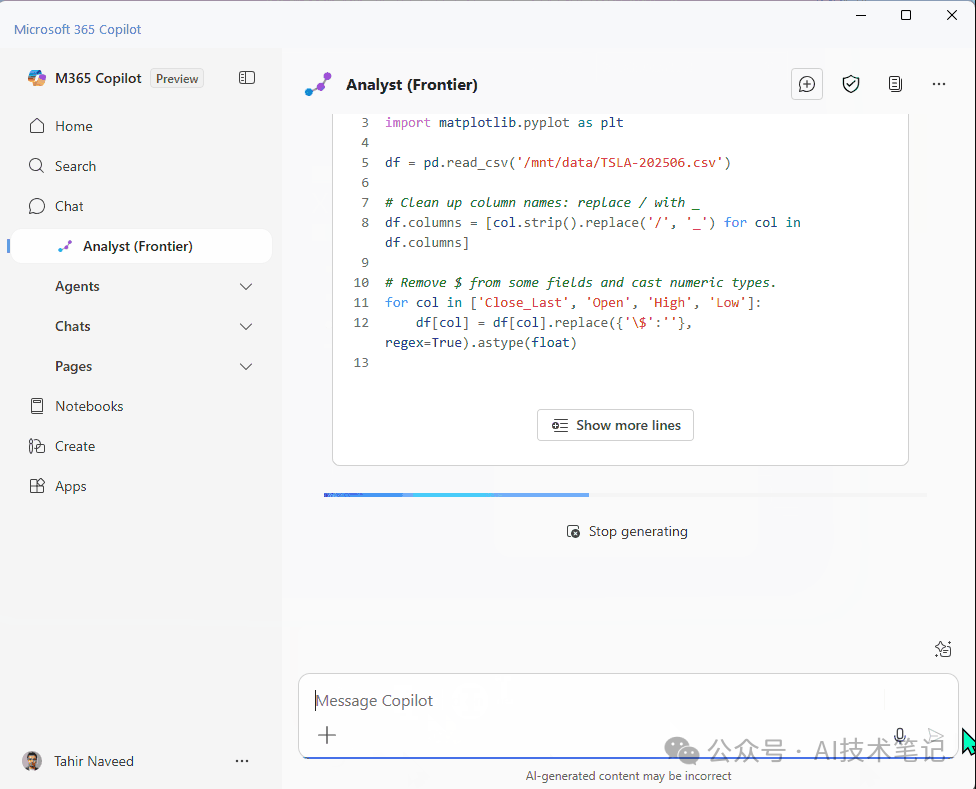Click the 'Clean up column names' comment

pos(542,202)
